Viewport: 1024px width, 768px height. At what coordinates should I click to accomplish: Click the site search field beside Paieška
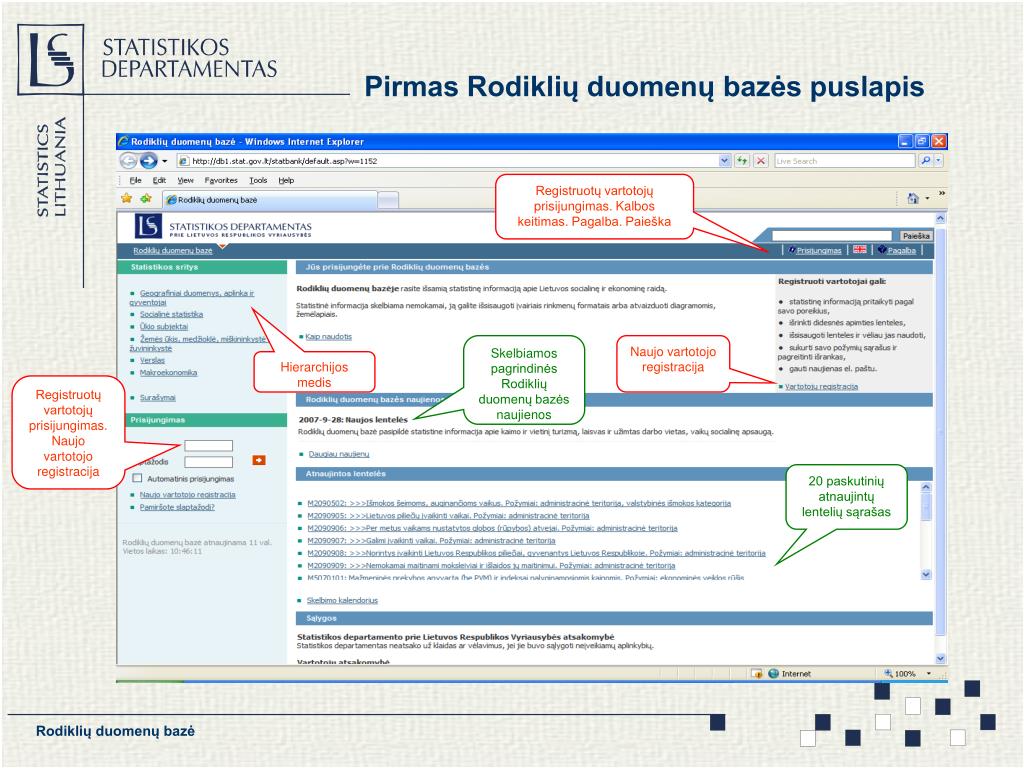point(831,235)
